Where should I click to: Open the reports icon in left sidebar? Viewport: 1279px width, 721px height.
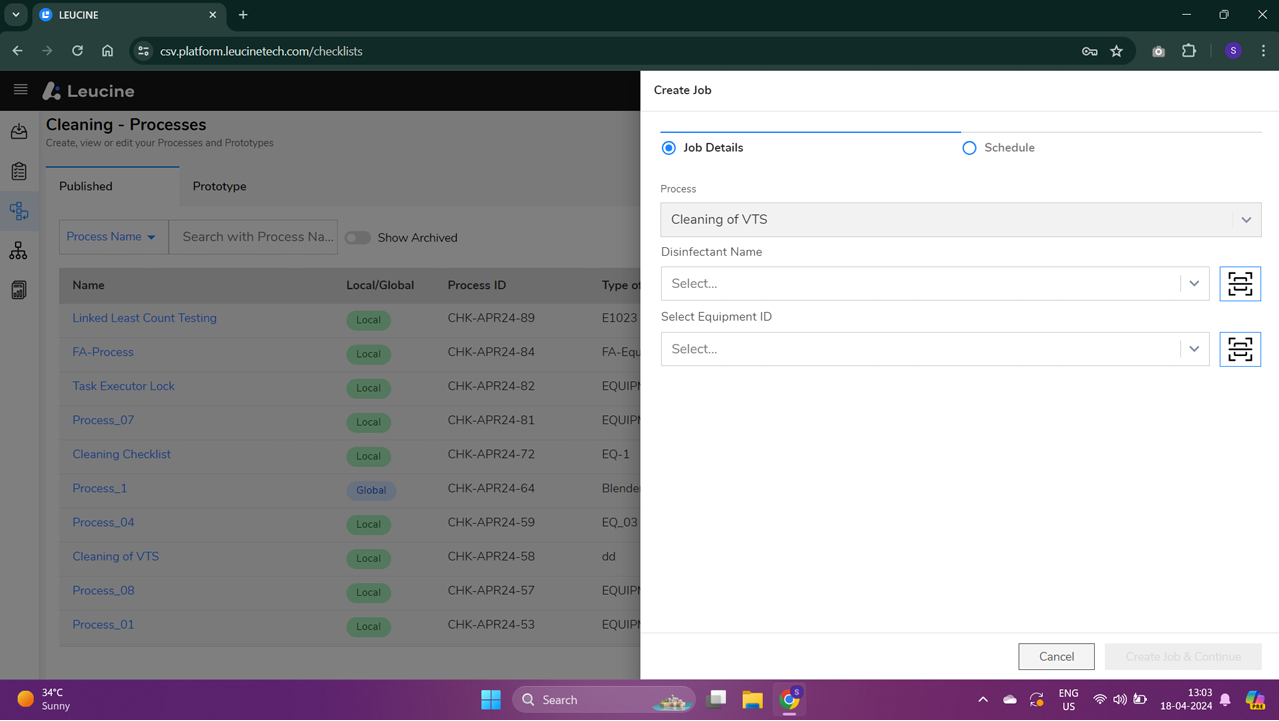[19, 290]
